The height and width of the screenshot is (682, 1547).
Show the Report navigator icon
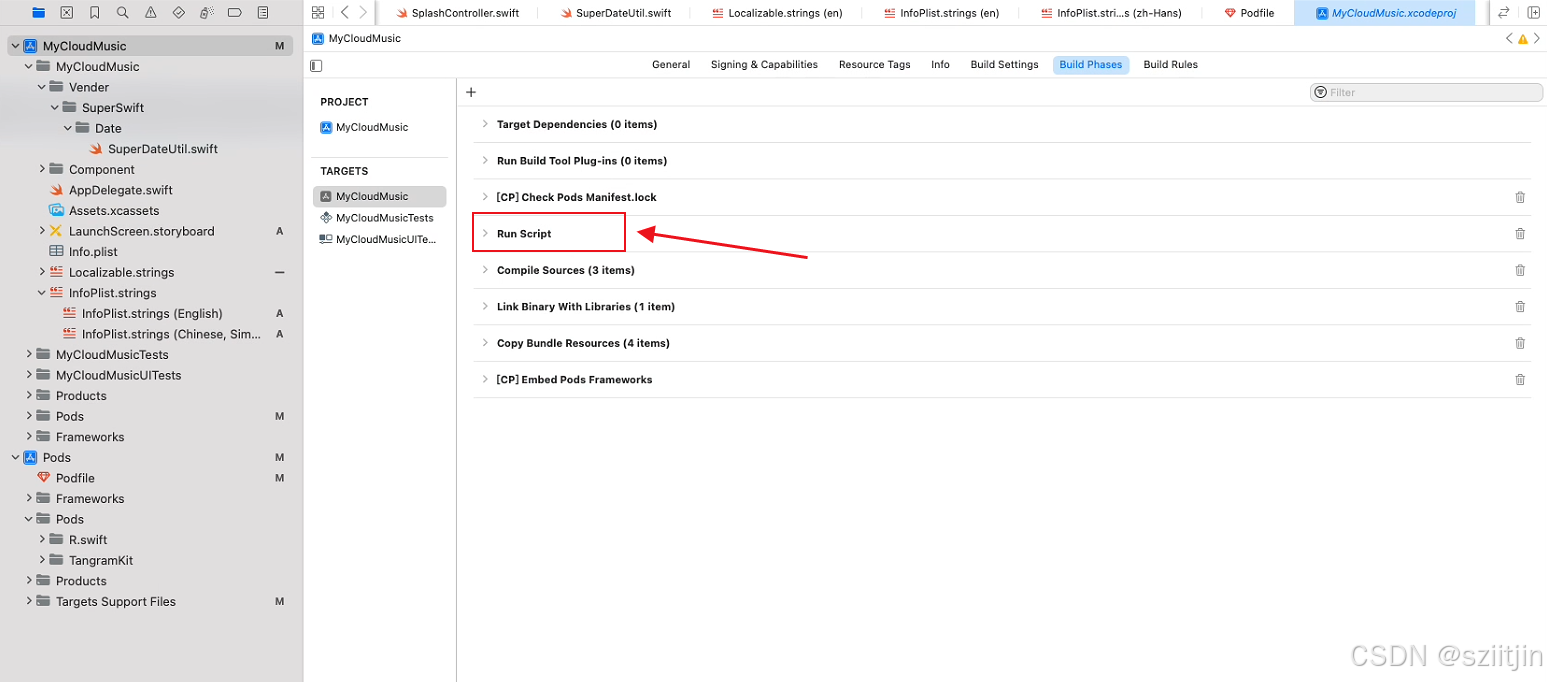pos(262,13)
